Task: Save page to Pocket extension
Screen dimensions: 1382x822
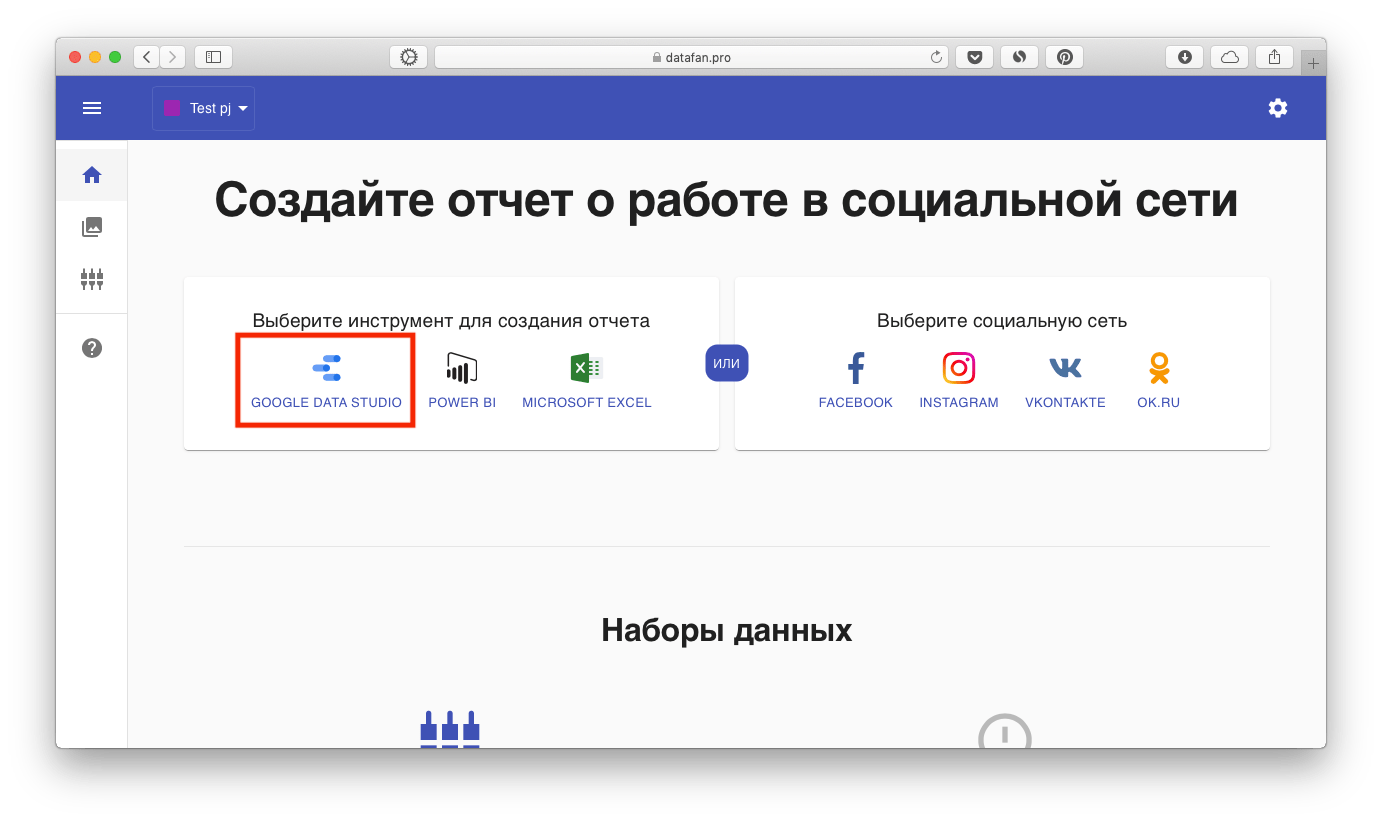Action: pyautogui.click(x=974, y=57)
